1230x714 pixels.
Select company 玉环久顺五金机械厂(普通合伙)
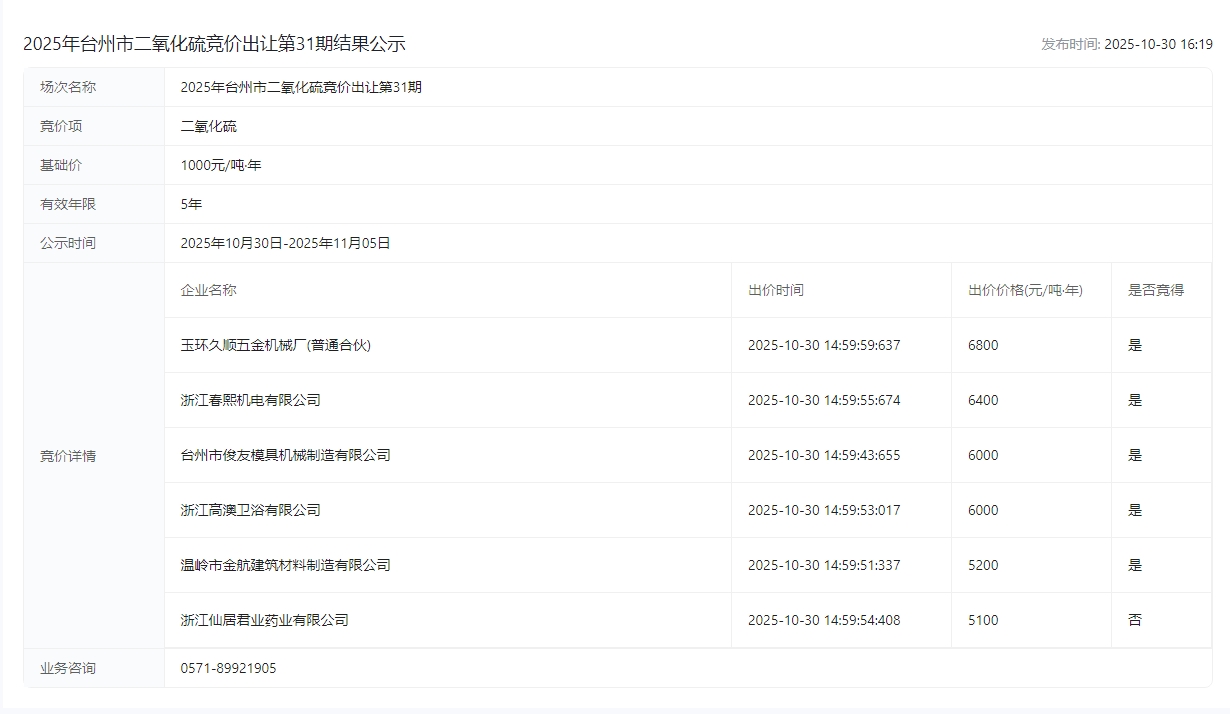275,345
